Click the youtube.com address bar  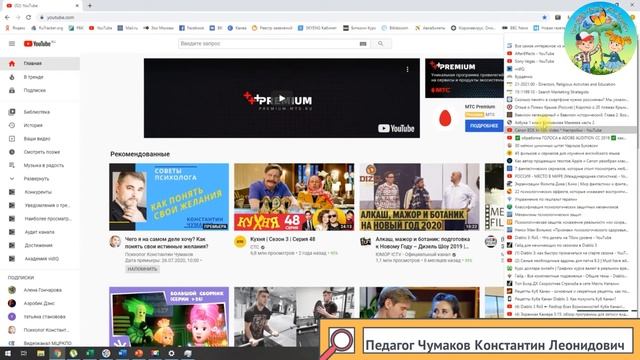(x=286, y=18)
